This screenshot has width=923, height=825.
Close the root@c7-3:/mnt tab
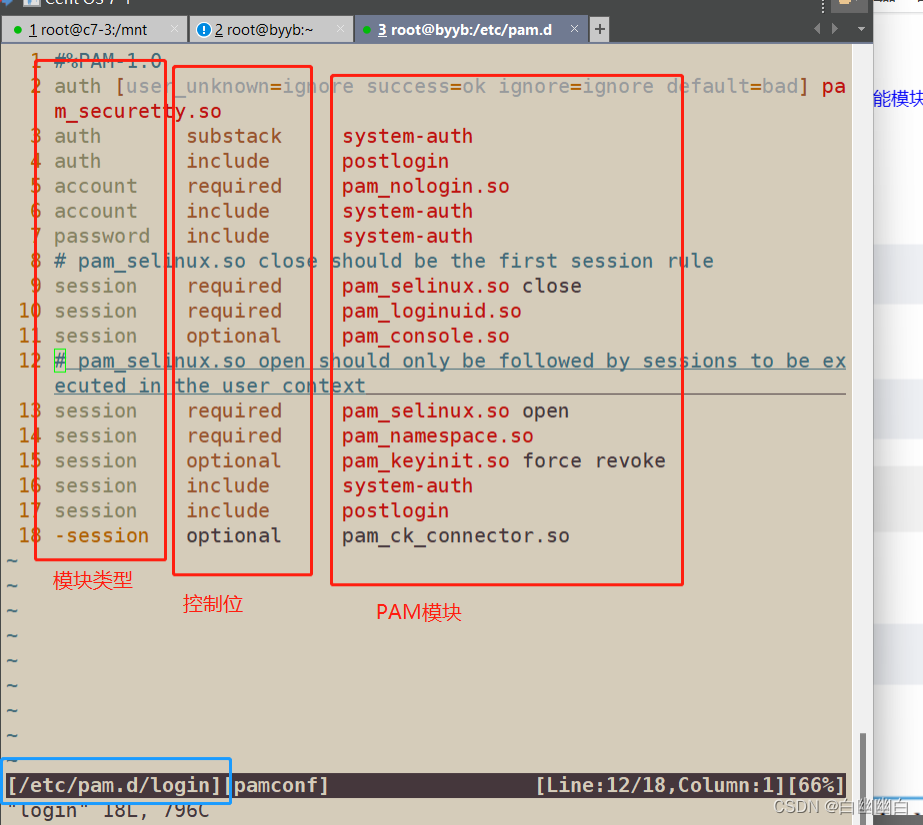pyautogui.click(x=174, y=29)
